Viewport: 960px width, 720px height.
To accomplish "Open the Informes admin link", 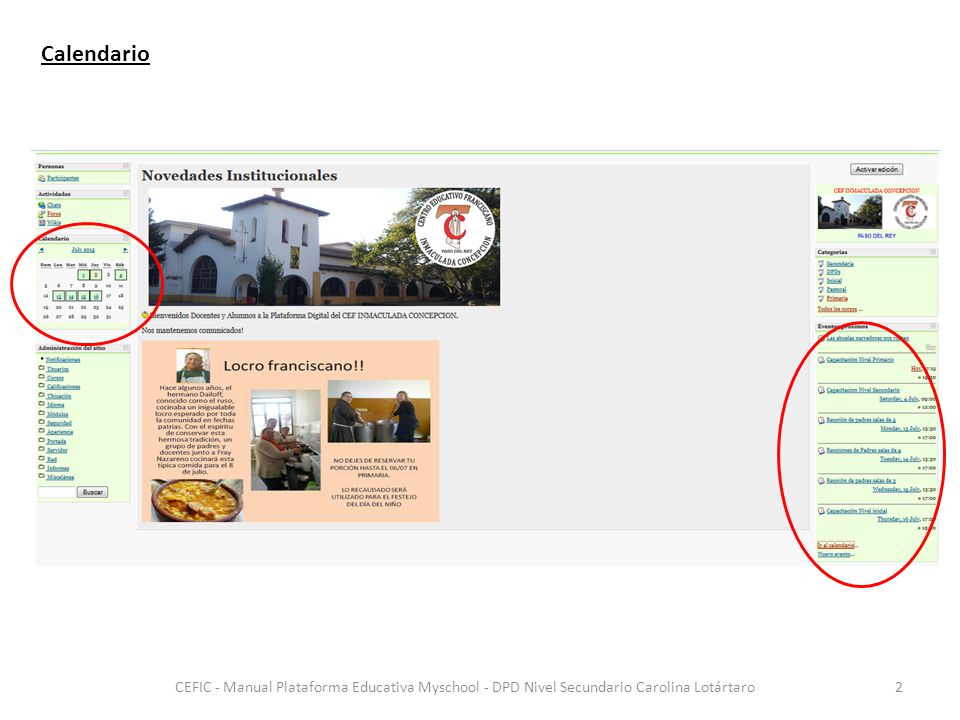I will coord(58,468).
